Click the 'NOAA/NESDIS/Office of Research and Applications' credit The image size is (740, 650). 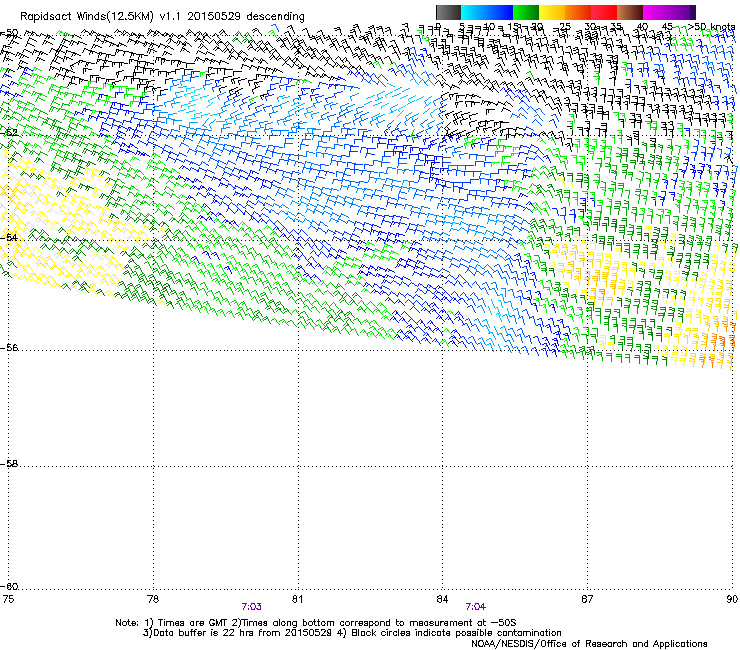tap(589, 644)
